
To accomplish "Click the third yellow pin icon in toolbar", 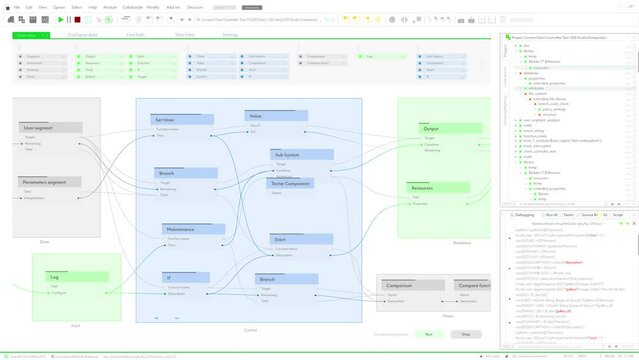I will (368, 19).
